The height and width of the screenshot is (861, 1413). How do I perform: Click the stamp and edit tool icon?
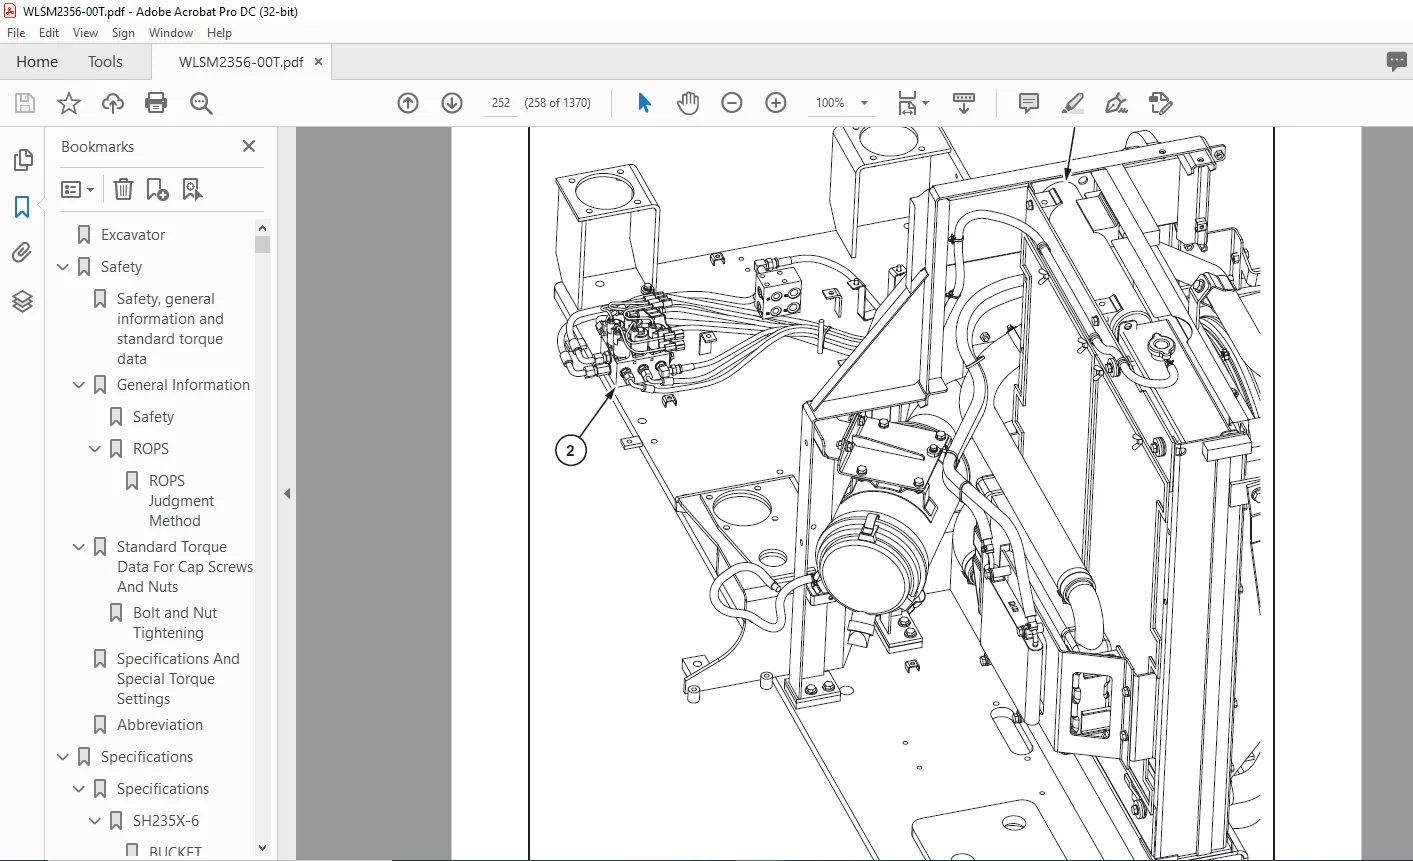tap(1160, 103)
